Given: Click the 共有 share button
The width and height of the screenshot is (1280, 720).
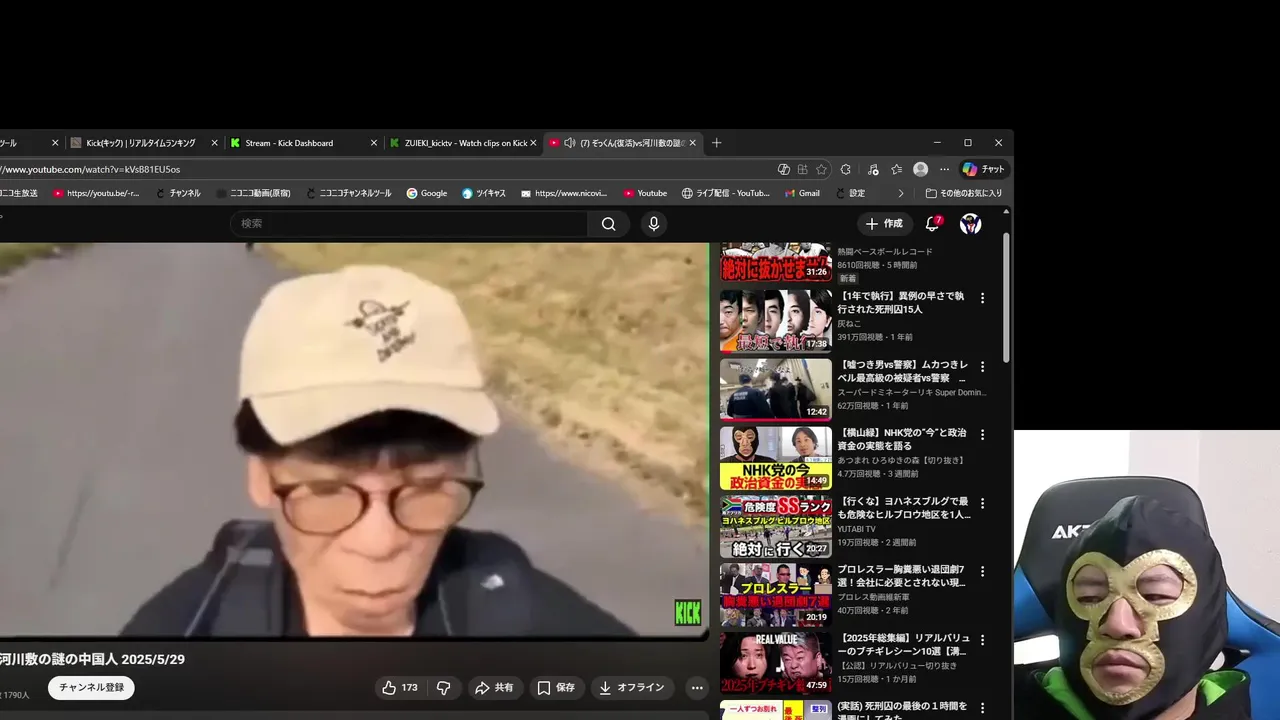Looking at the screenshot, I should point(494,688).
